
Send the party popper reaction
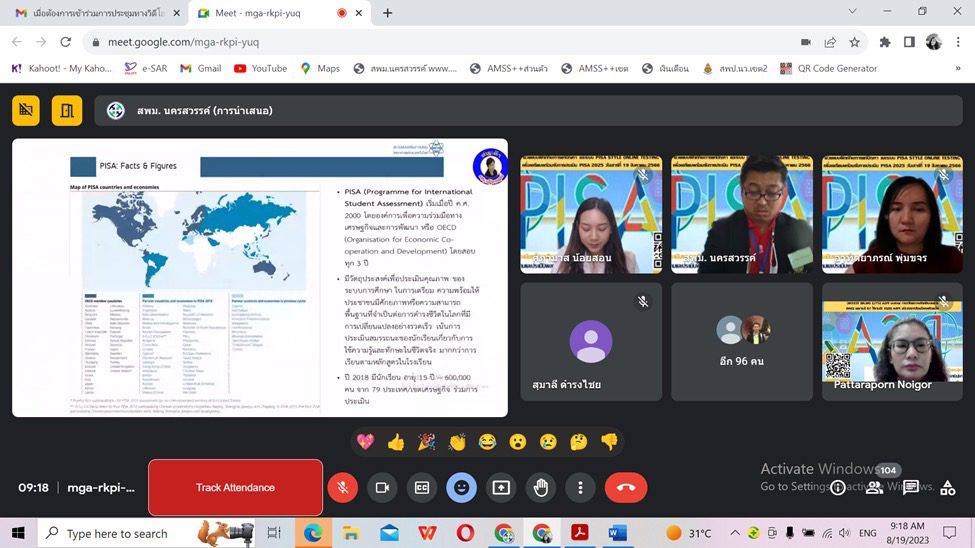click(427, 442)
